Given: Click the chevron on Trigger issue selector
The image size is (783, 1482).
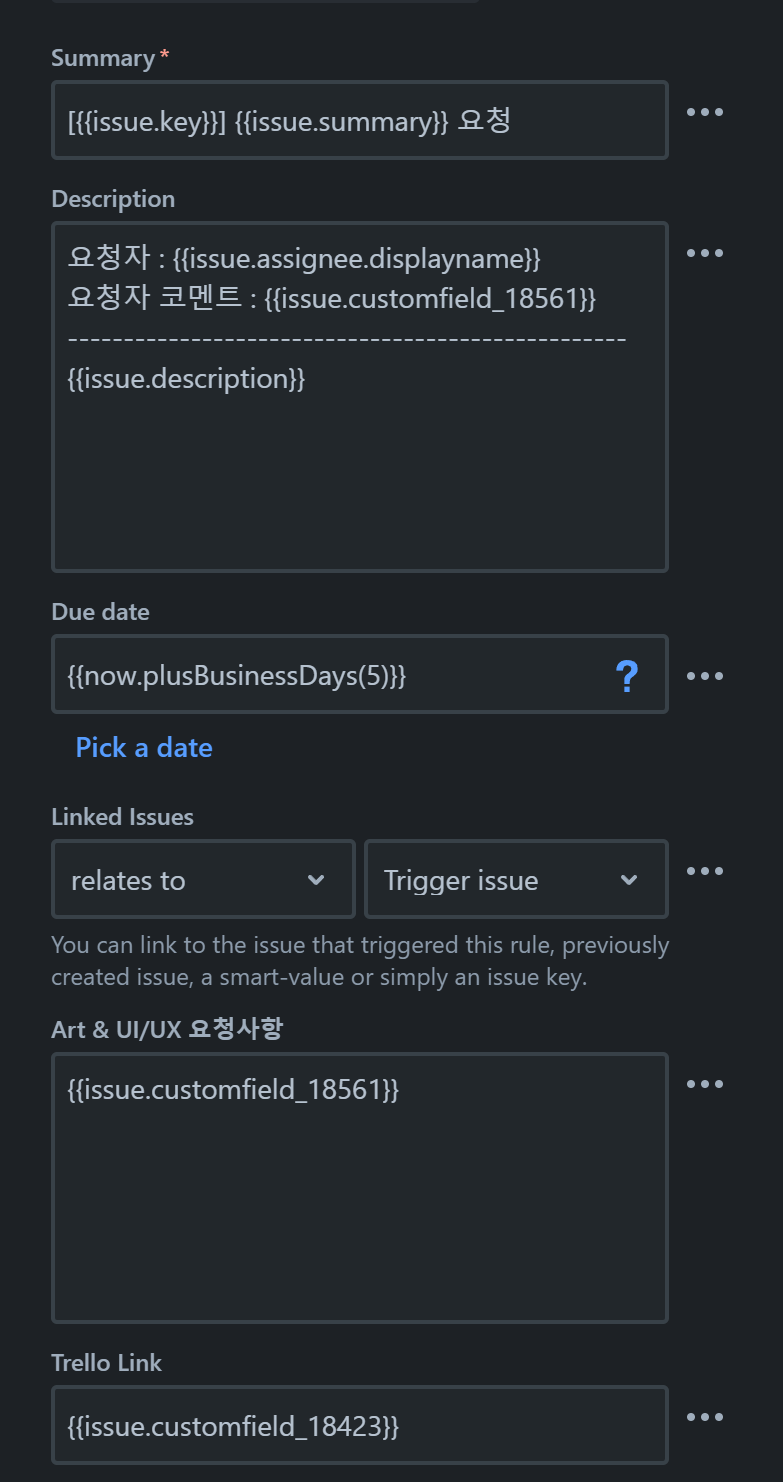Looking at the screenshot, I should (x=629, y=880).
